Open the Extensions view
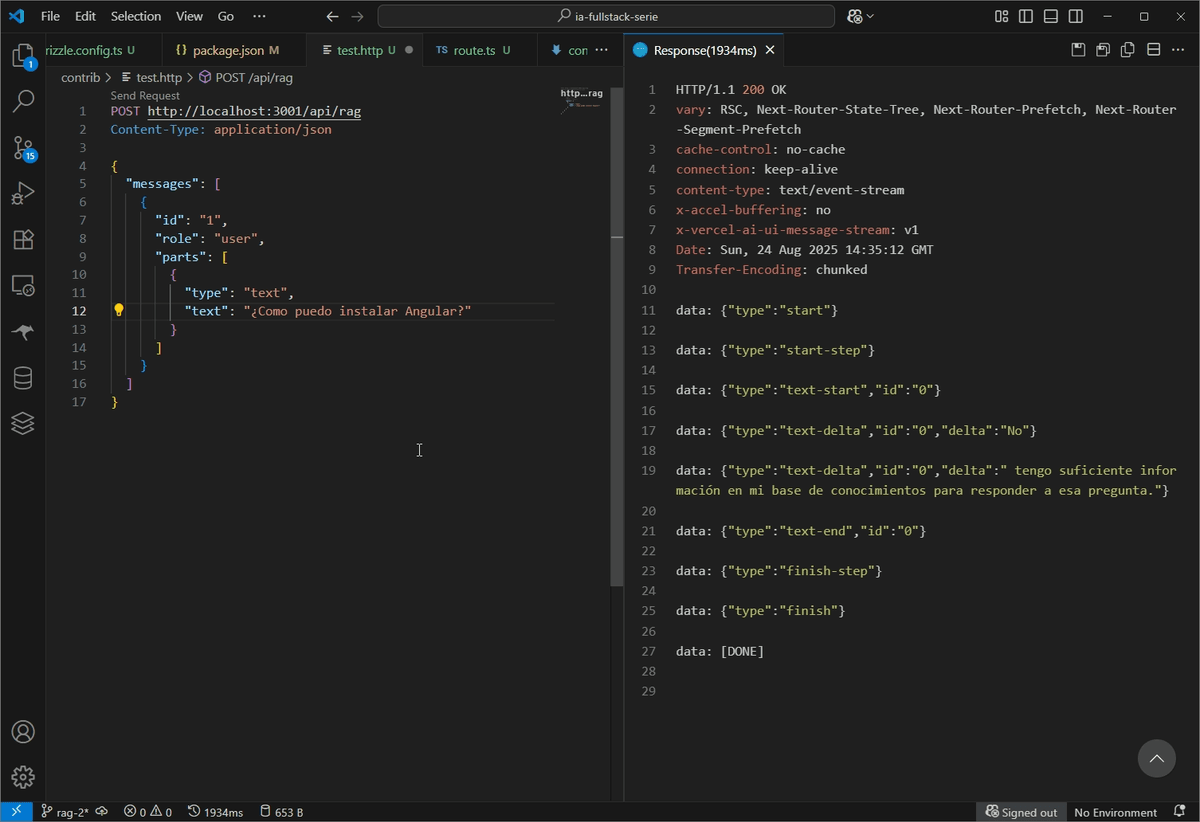This screenshot has width=1200, height=822. pyautogui.click(x=23, y=239)
